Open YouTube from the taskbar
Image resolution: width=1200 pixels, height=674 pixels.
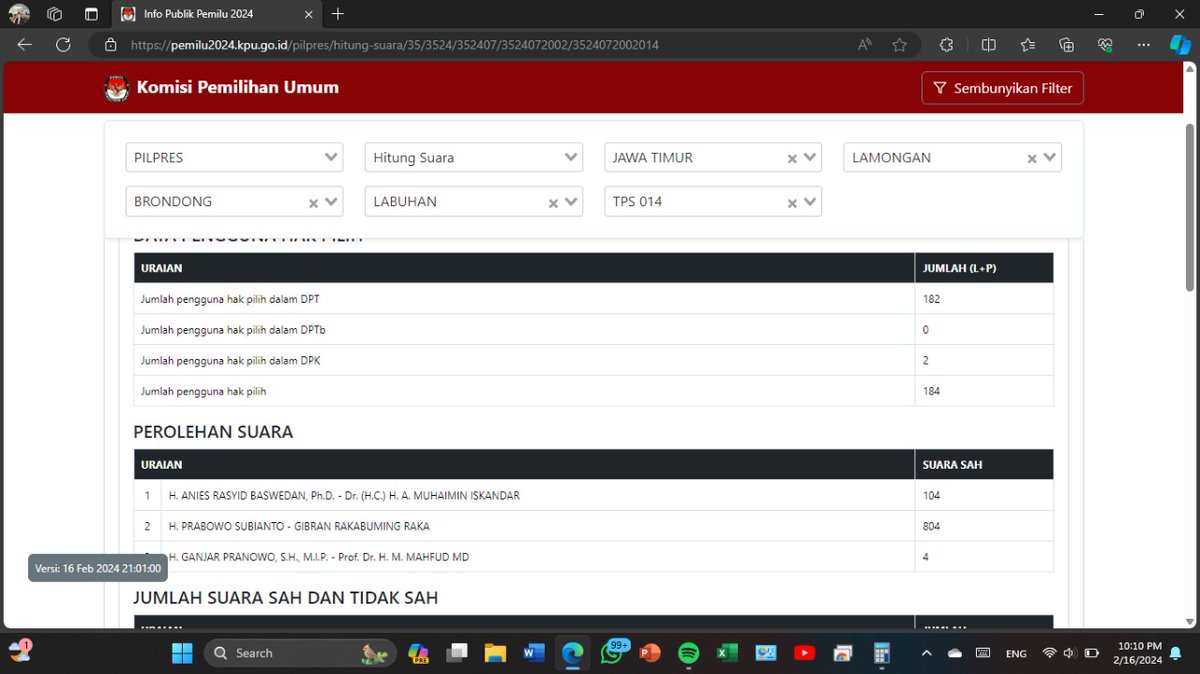click(x=804, y=653)
